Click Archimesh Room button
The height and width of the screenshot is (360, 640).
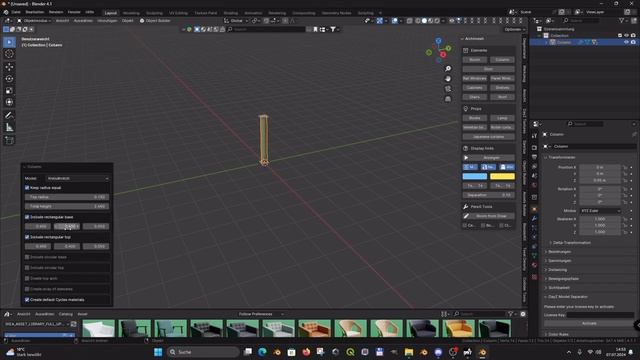coord(474,60)
